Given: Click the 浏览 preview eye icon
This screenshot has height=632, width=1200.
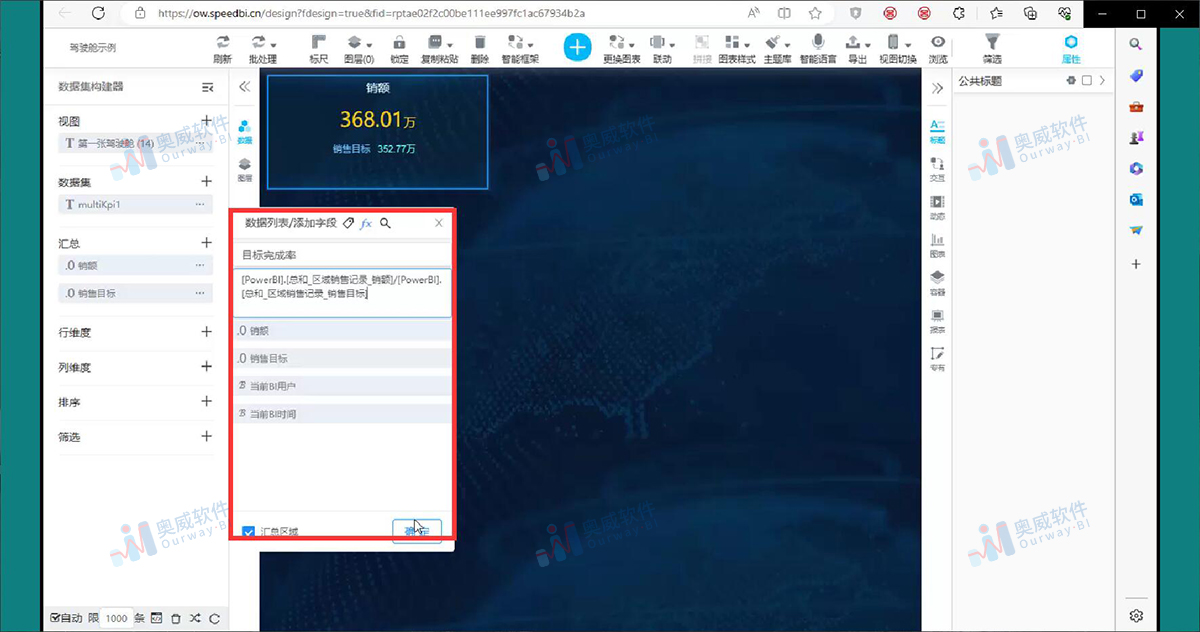Looking at the screenshot, I should [x=937, y=46].
